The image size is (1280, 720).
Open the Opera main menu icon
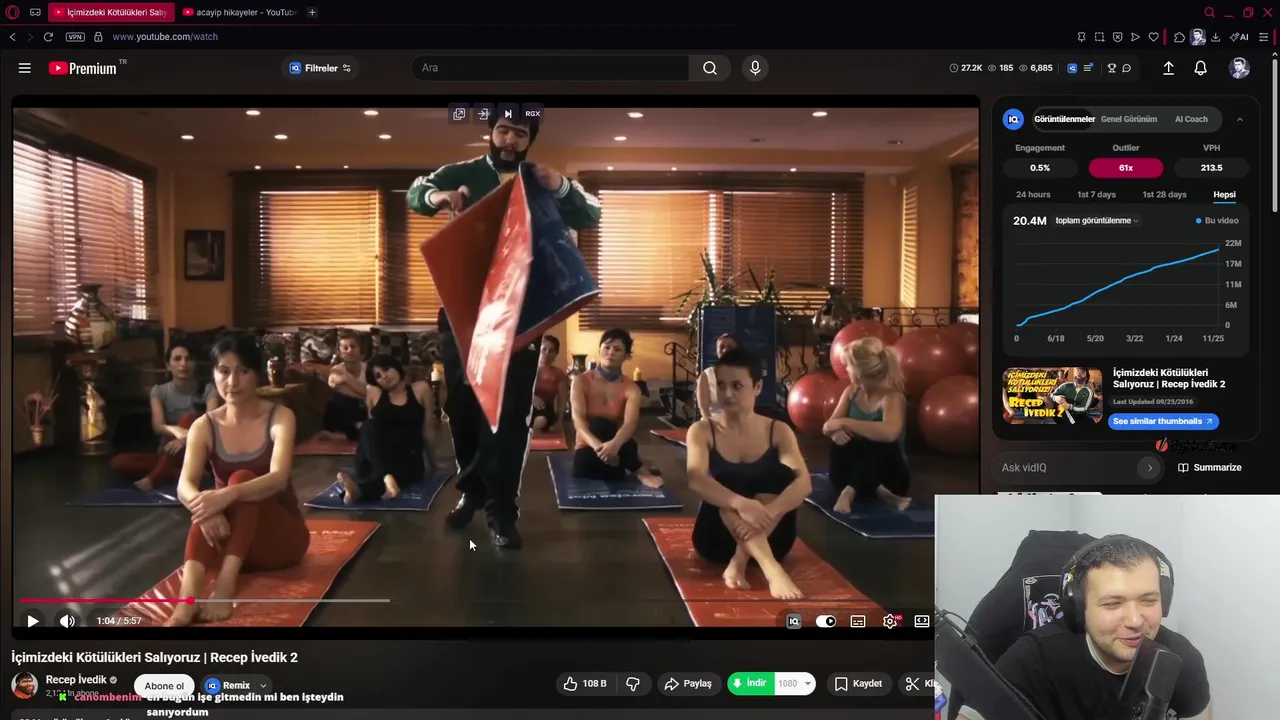click(13, 12)
